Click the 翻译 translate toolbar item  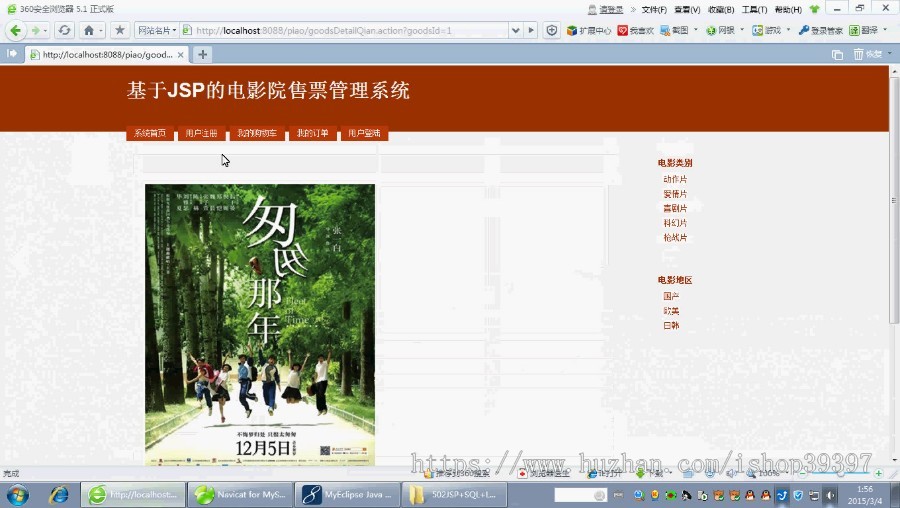click(863, 30)
